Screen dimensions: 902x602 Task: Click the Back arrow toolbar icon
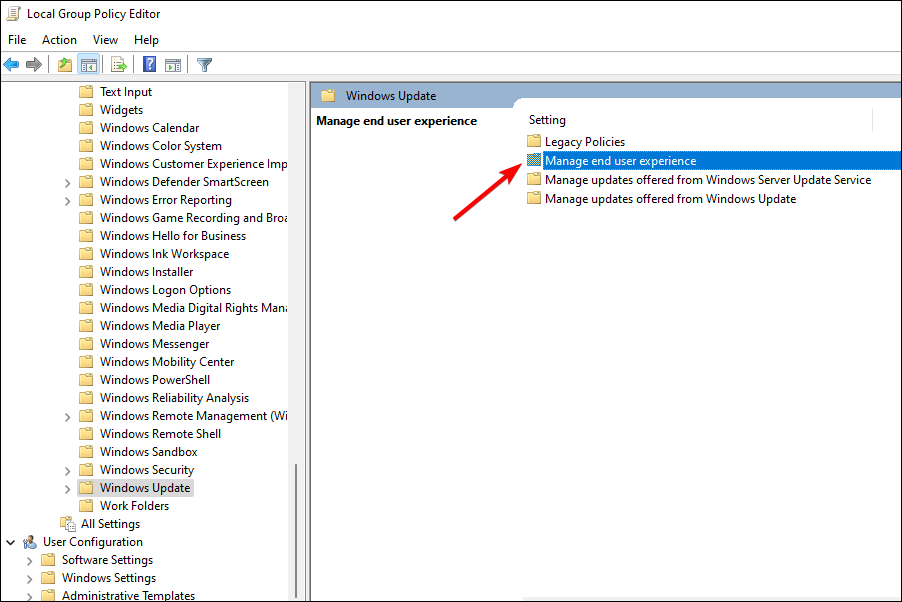pos(11,64)
